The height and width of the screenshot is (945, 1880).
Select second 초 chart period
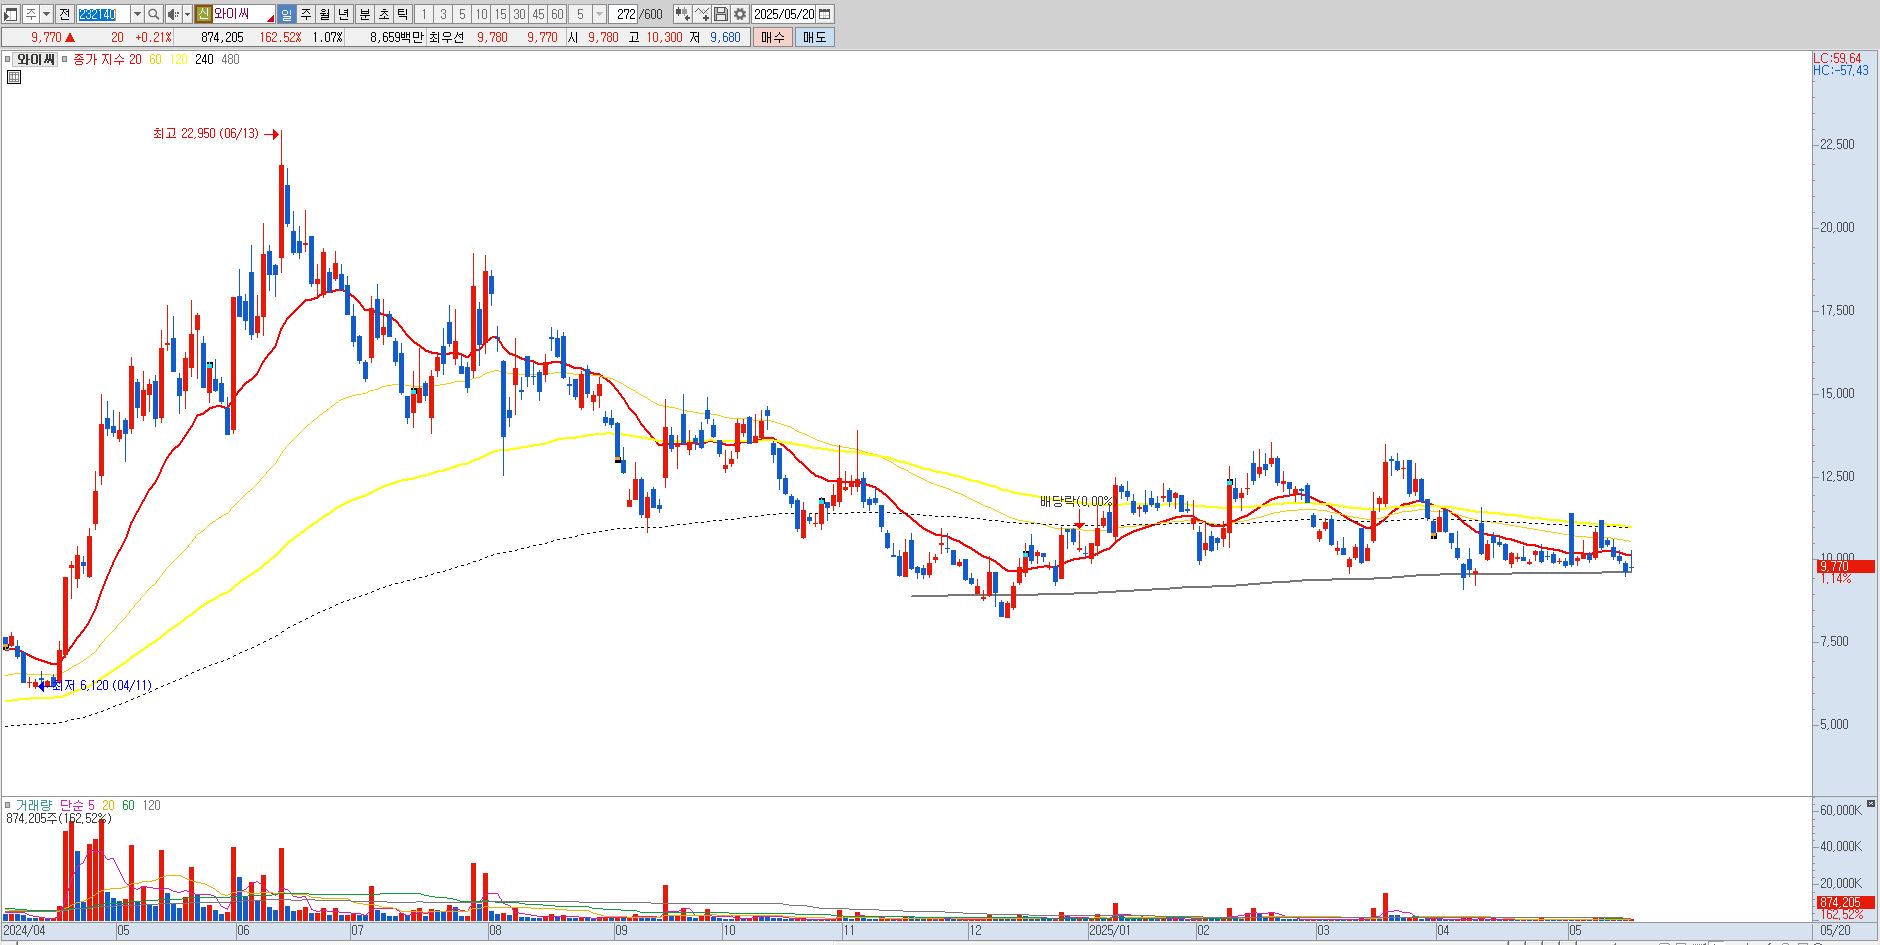tap(383, 14)
